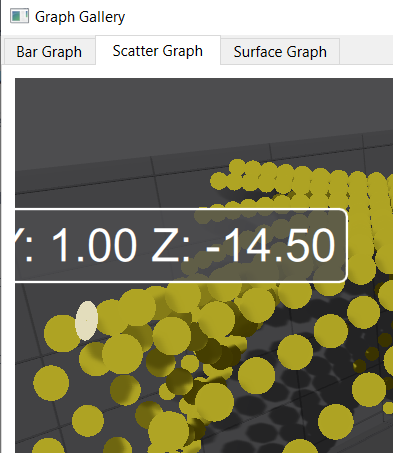Select large sphere at bottom right of graph
Screen dimensions: 393x453
pos(336,422)
